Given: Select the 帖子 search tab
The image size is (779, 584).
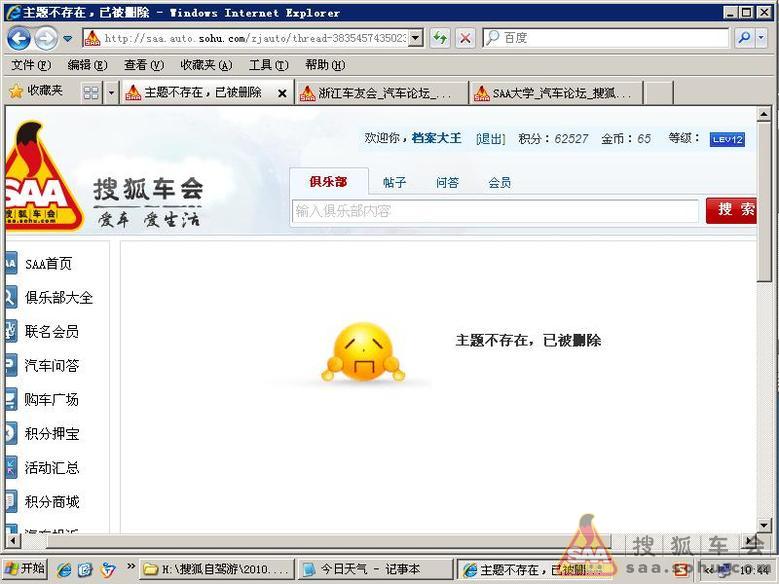Looking at the screenshot, I should (394, 182).
